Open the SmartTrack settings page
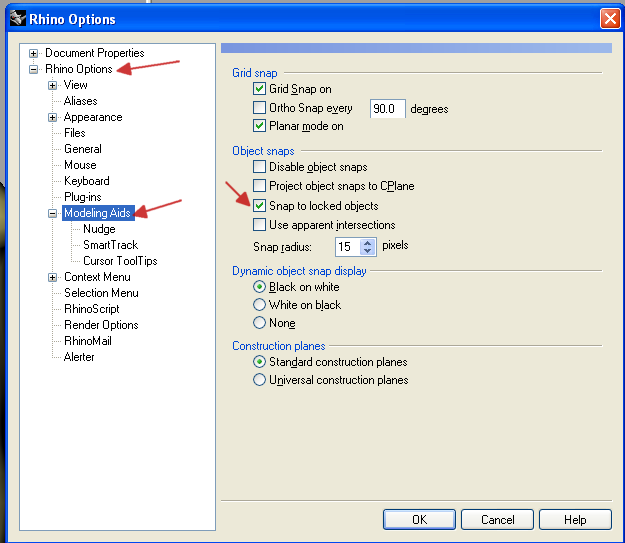The width and height of the screenshot is (625, 543). [x=110, y=245]
